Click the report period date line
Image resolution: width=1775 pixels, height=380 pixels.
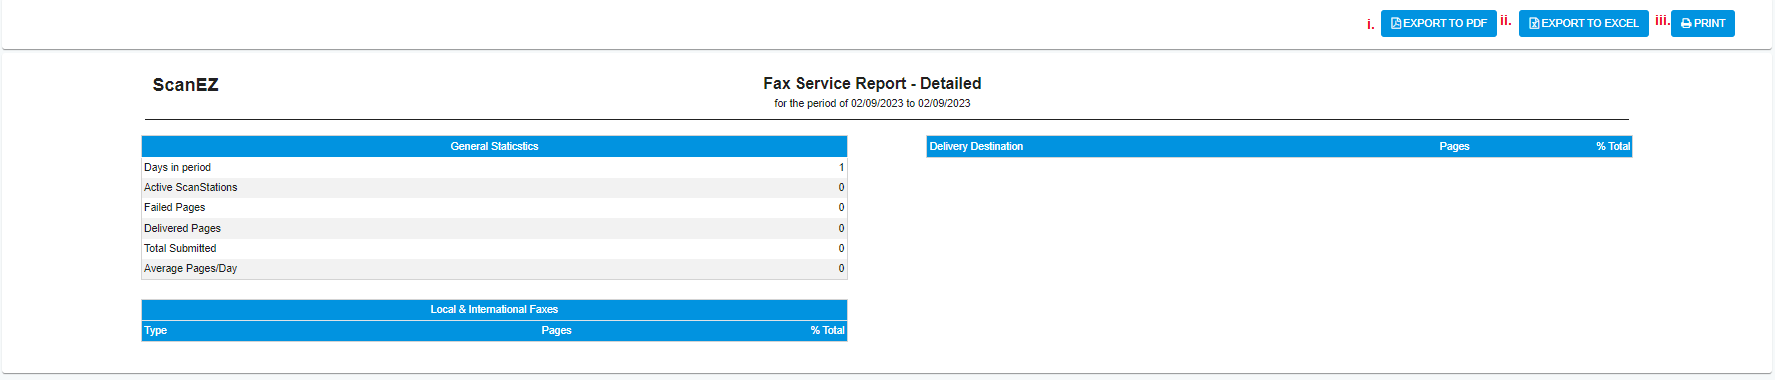tap(872, 103)
